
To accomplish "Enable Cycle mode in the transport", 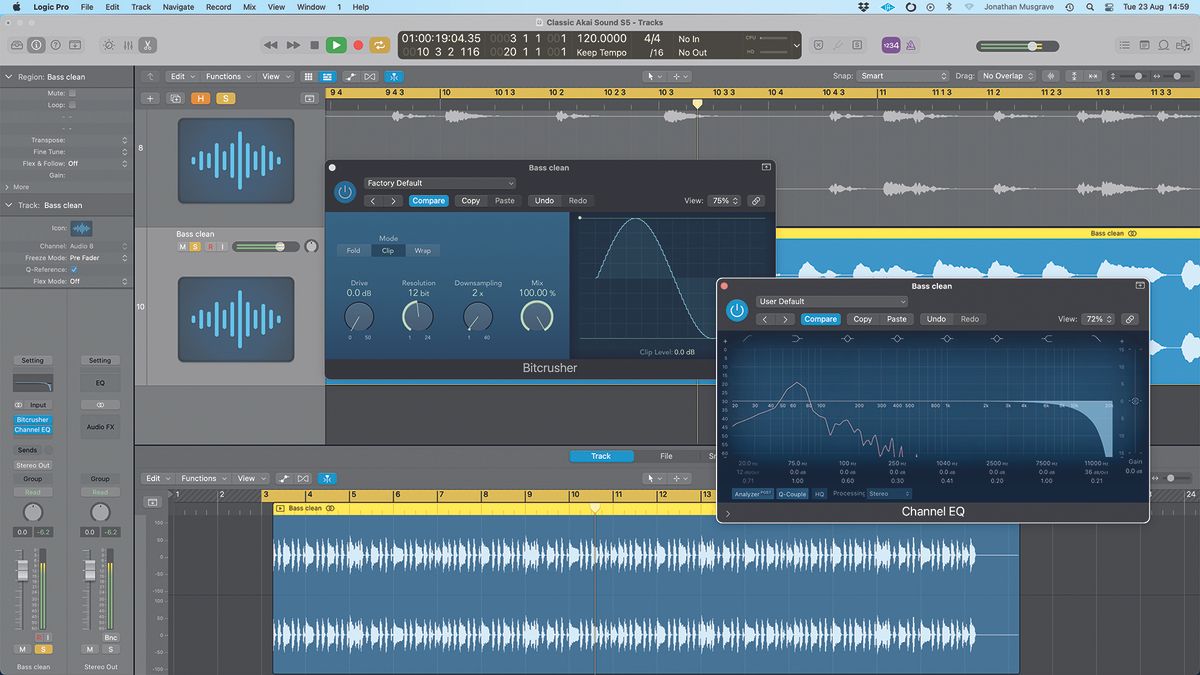I will click(x=379, y=45).
